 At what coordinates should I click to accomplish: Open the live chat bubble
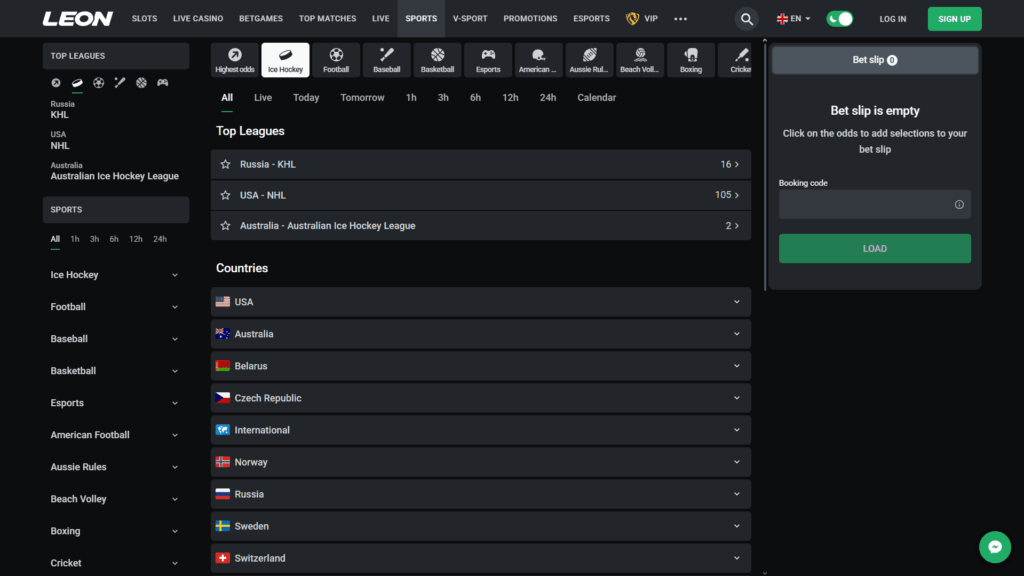click(x=995, y=547)
